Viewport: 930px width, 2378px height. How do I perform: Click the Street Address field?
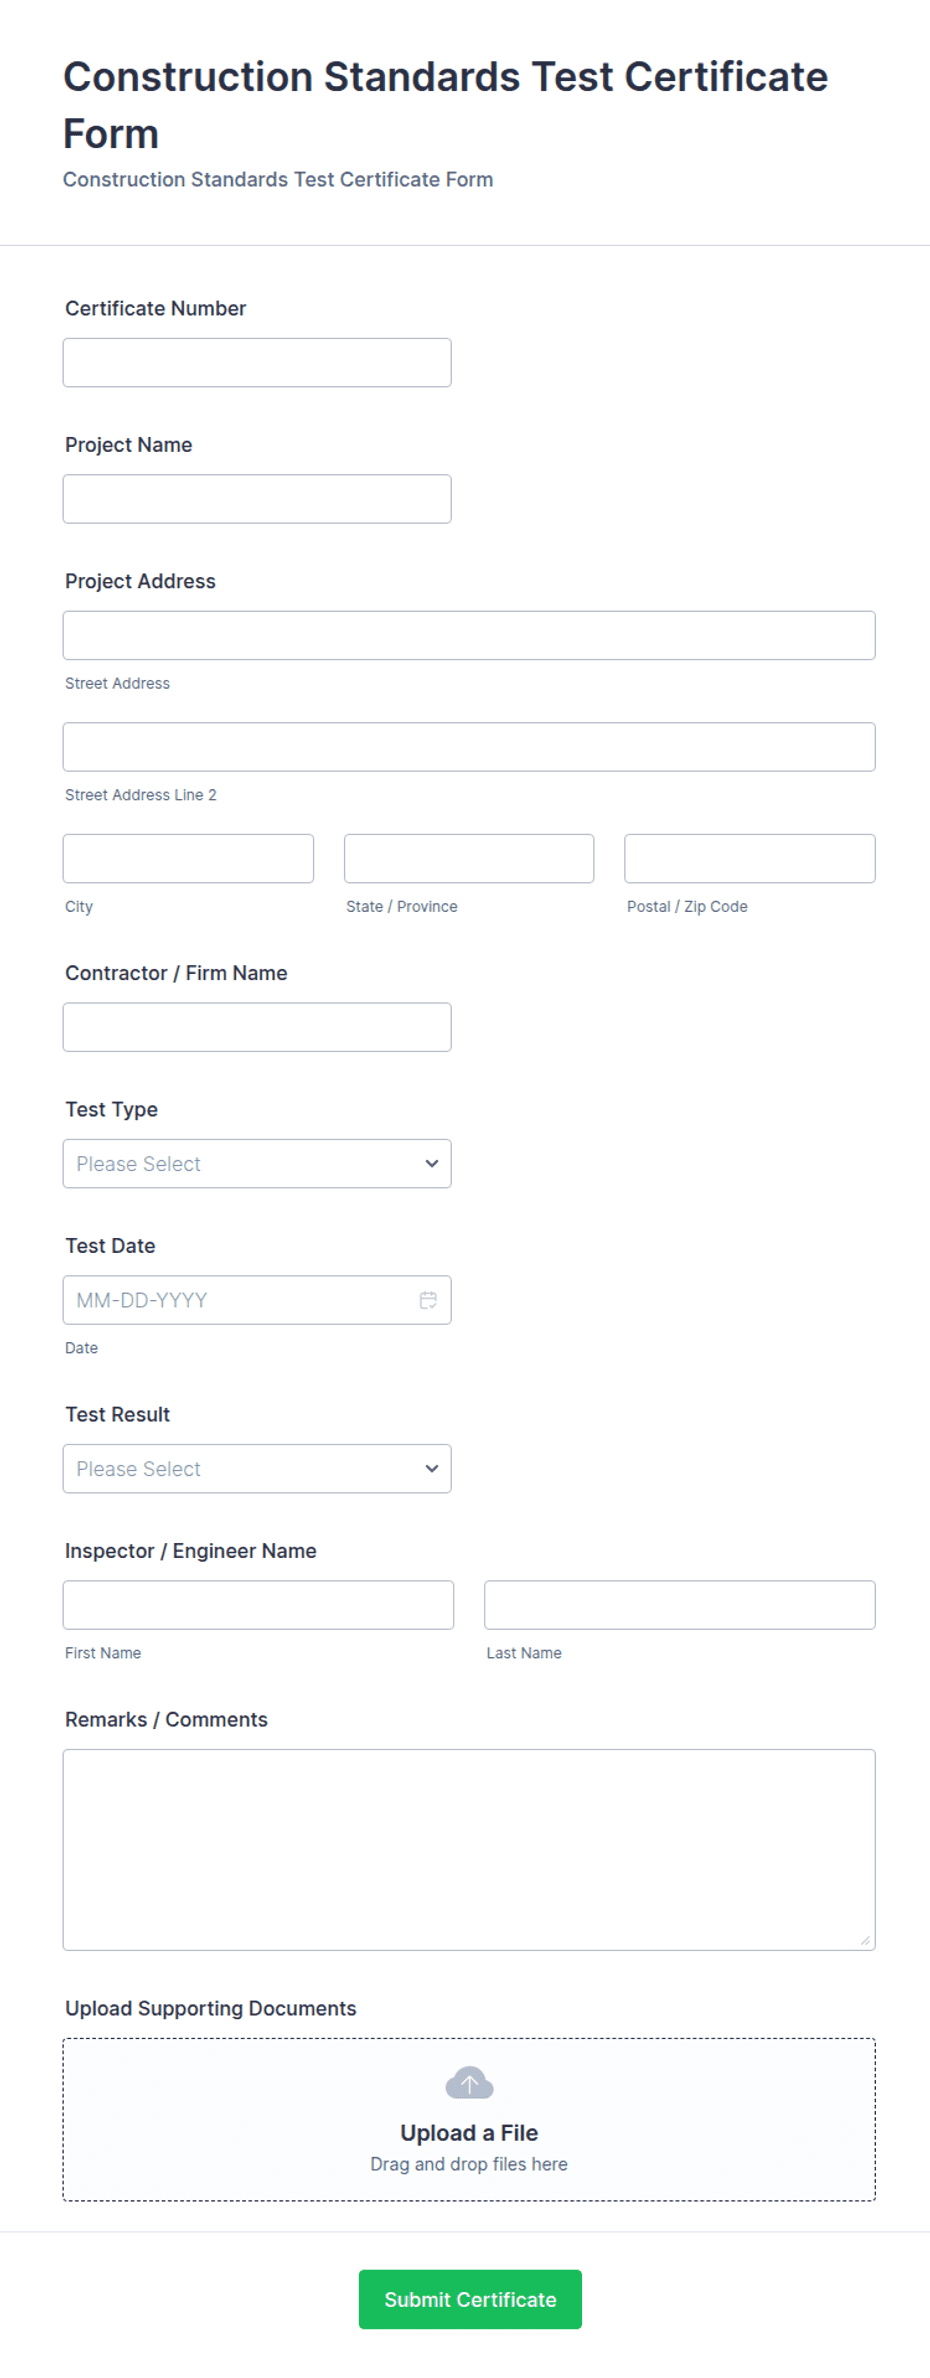[x=469, y=635]
